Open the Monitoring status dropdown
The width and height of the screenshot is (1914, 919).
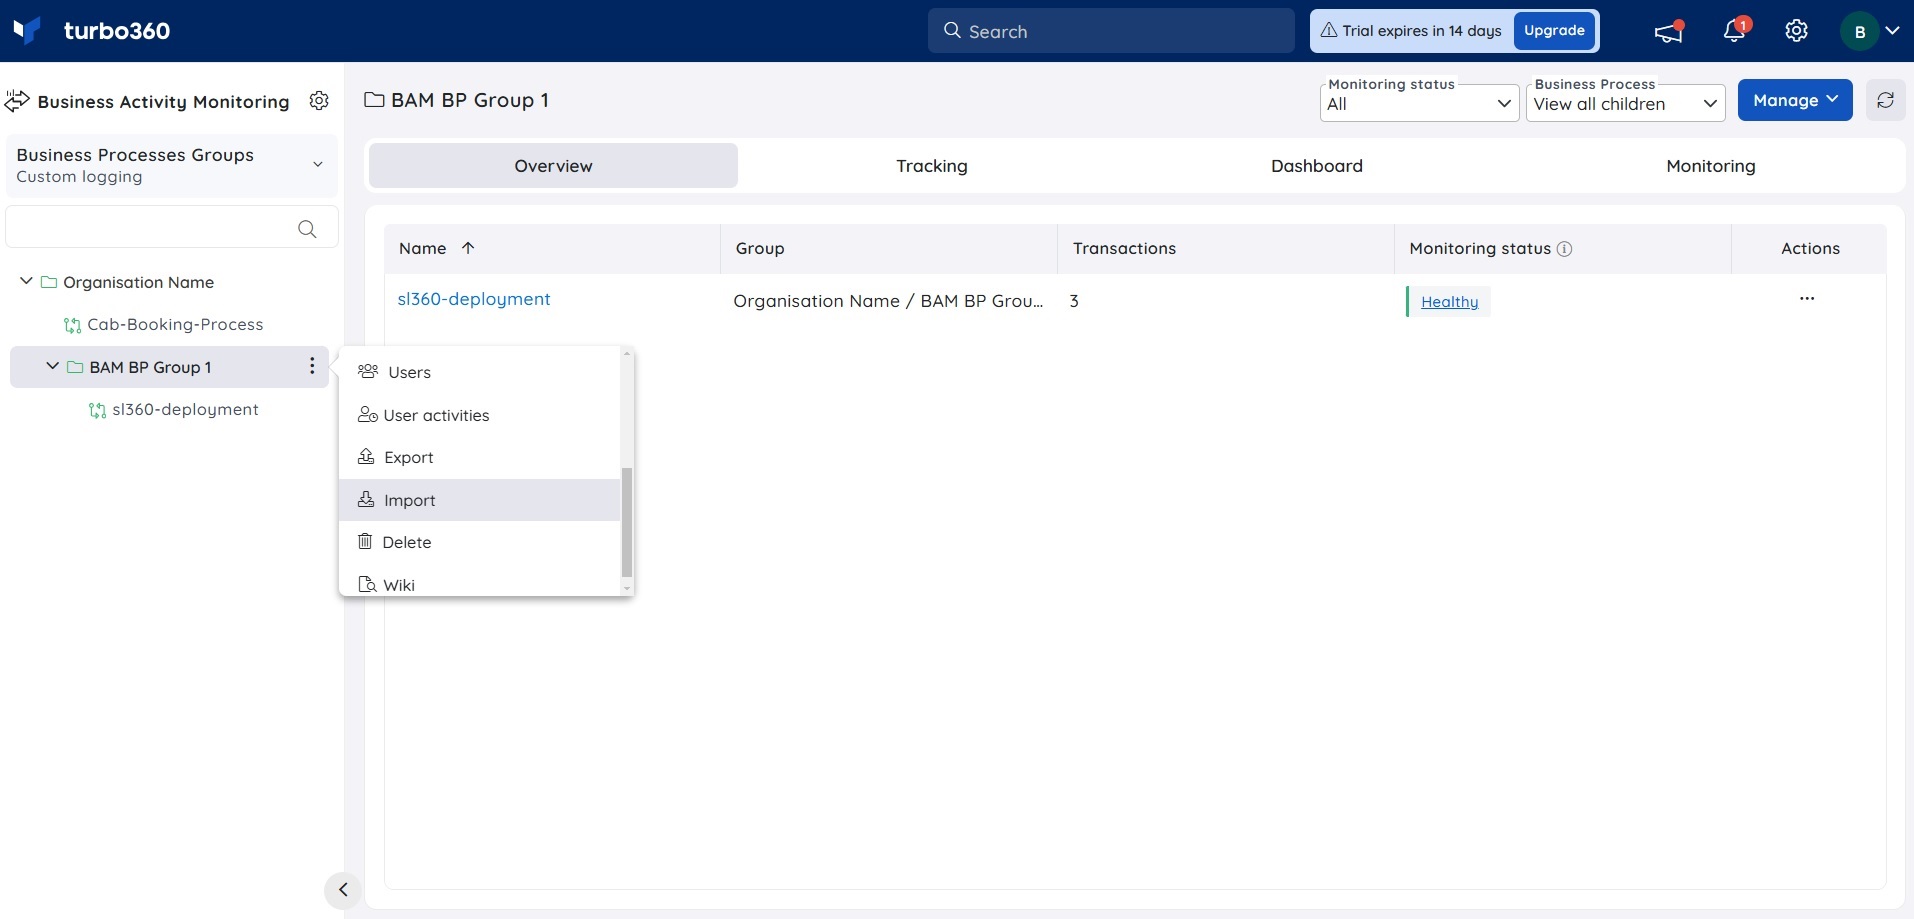[x=1419, y=104]
